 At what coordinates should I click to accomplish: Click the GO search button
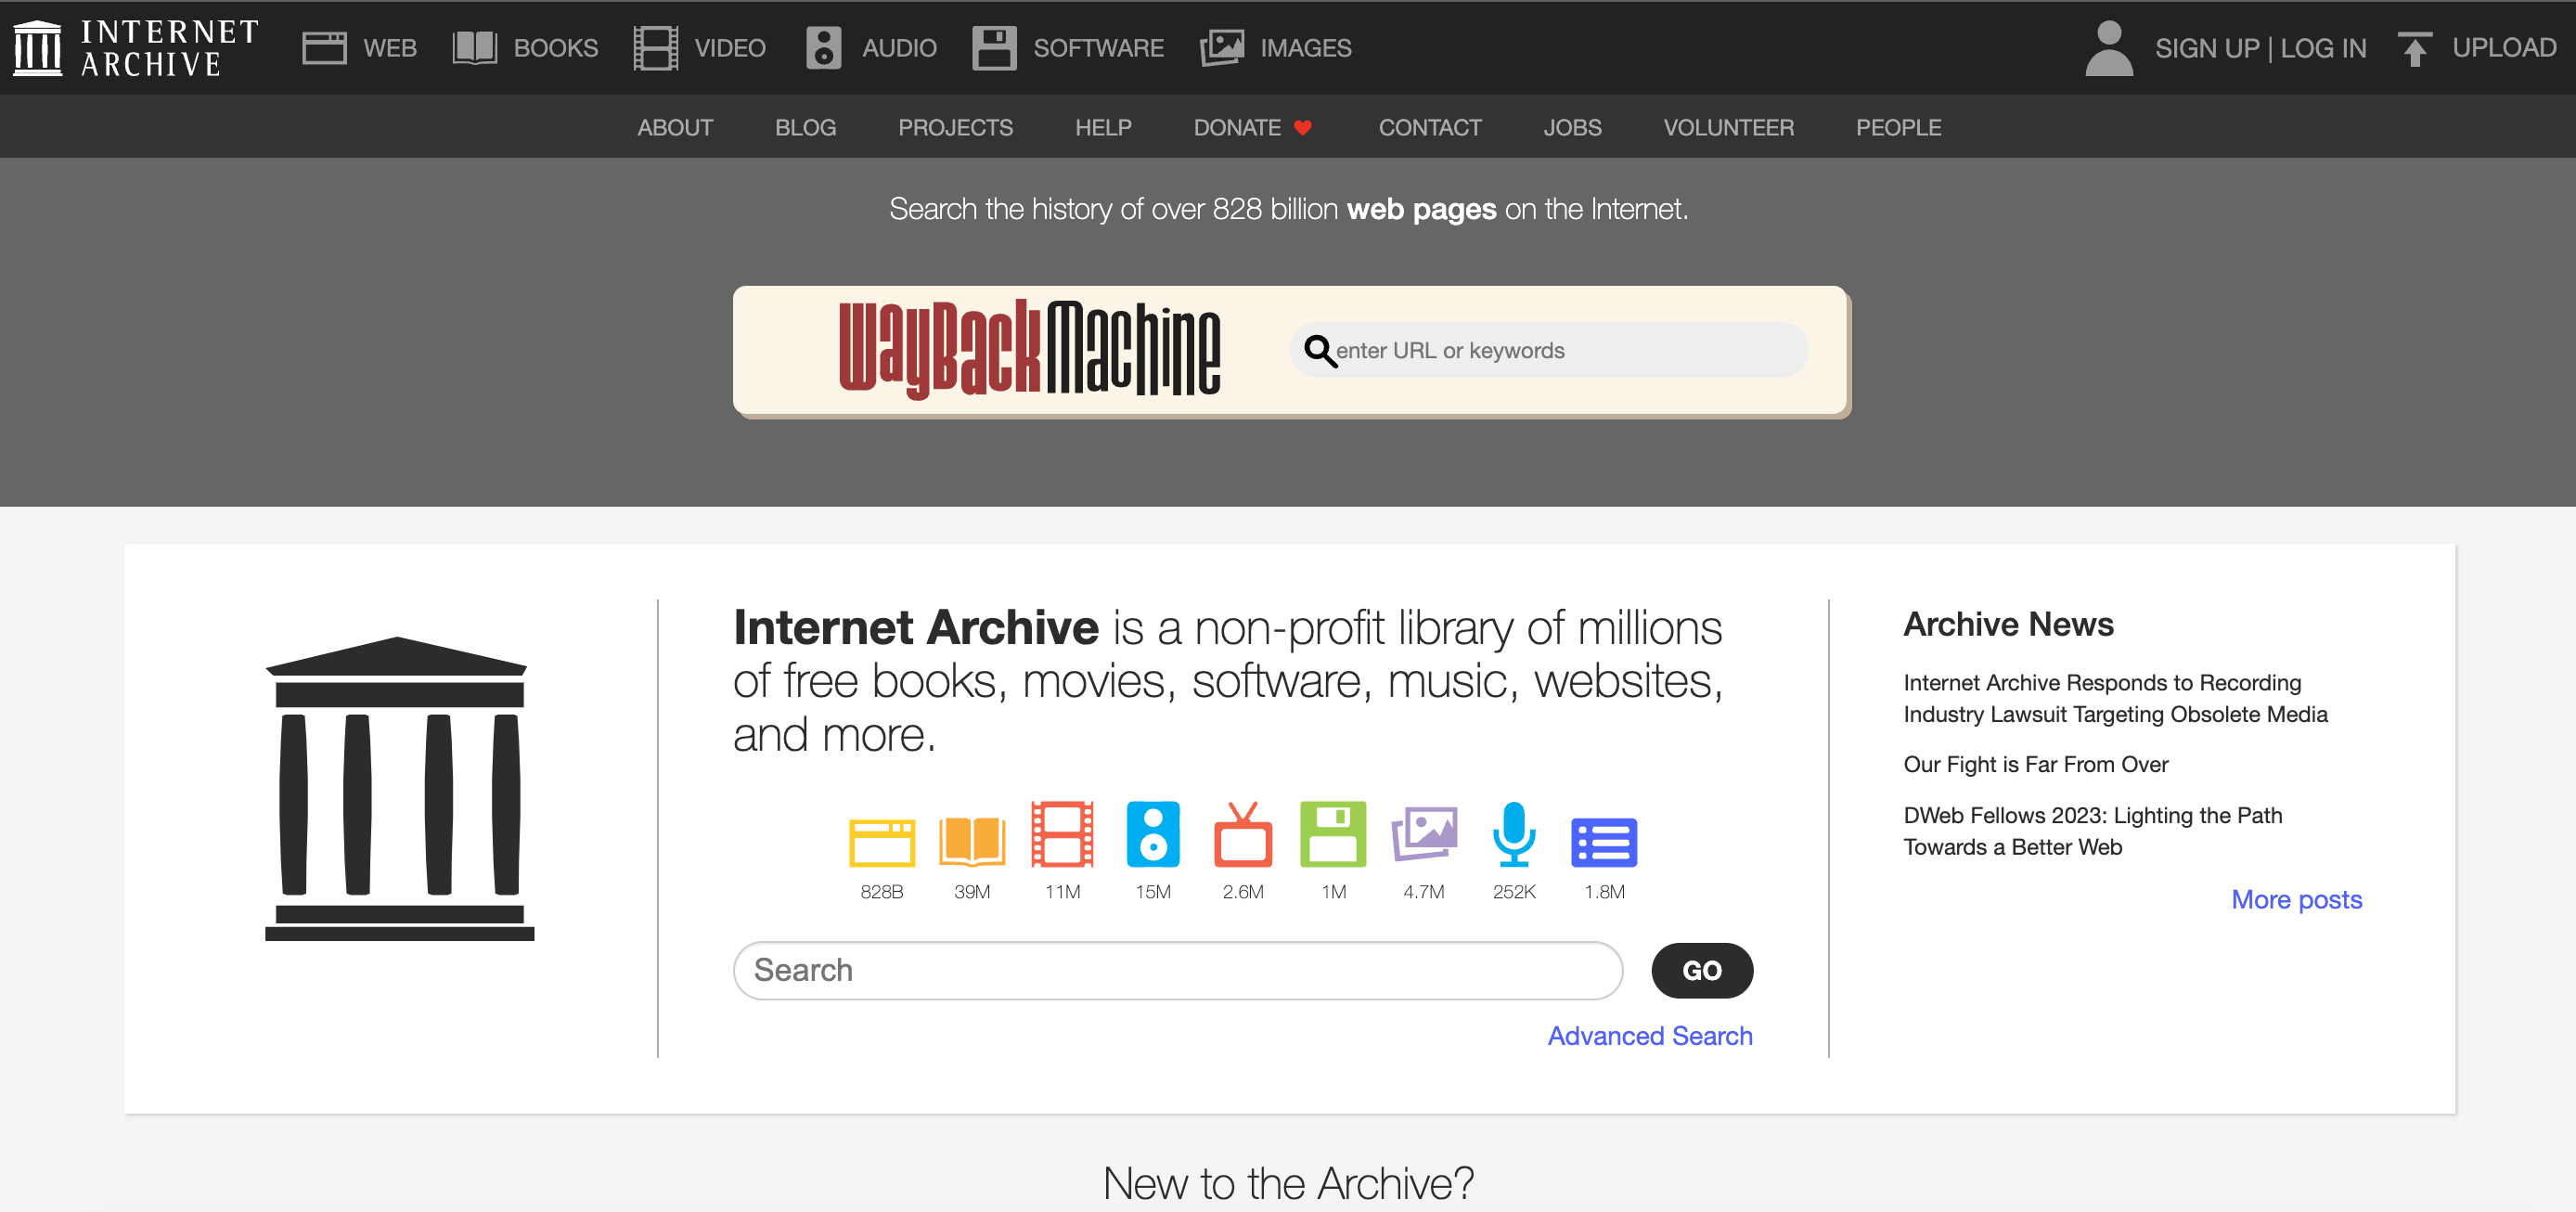1704,967
